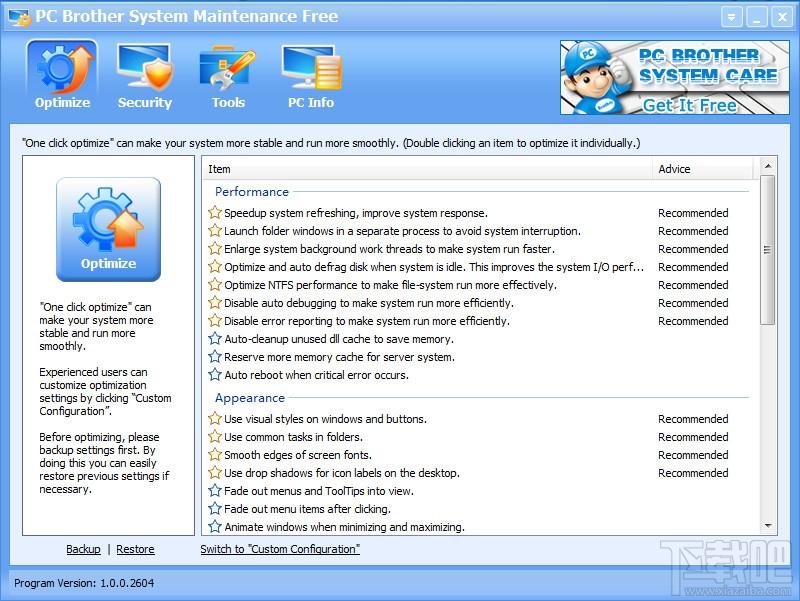Close the PC Brother window
The width and height of the screenshot is (800, 601).
coord(782,18)
